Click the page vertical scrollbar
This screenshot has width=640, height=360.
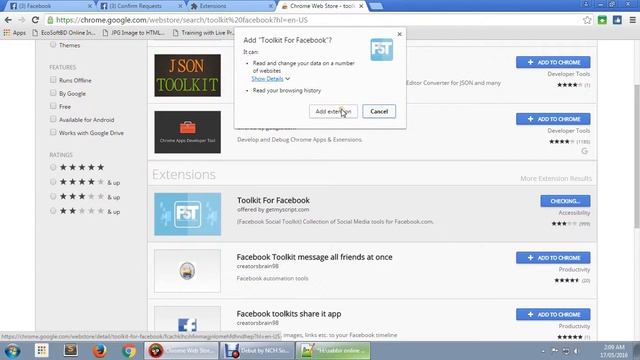[x=637, y=156]
